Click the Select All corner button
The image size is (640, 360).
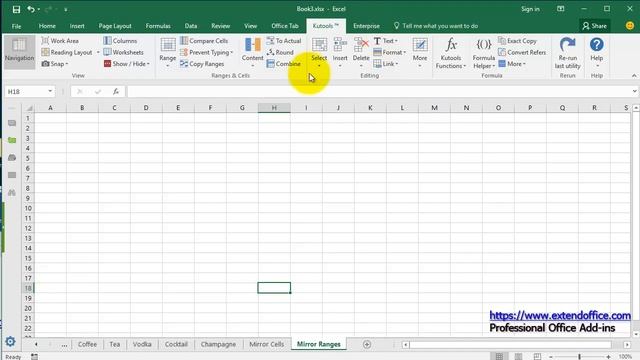[x=29, y=108]
